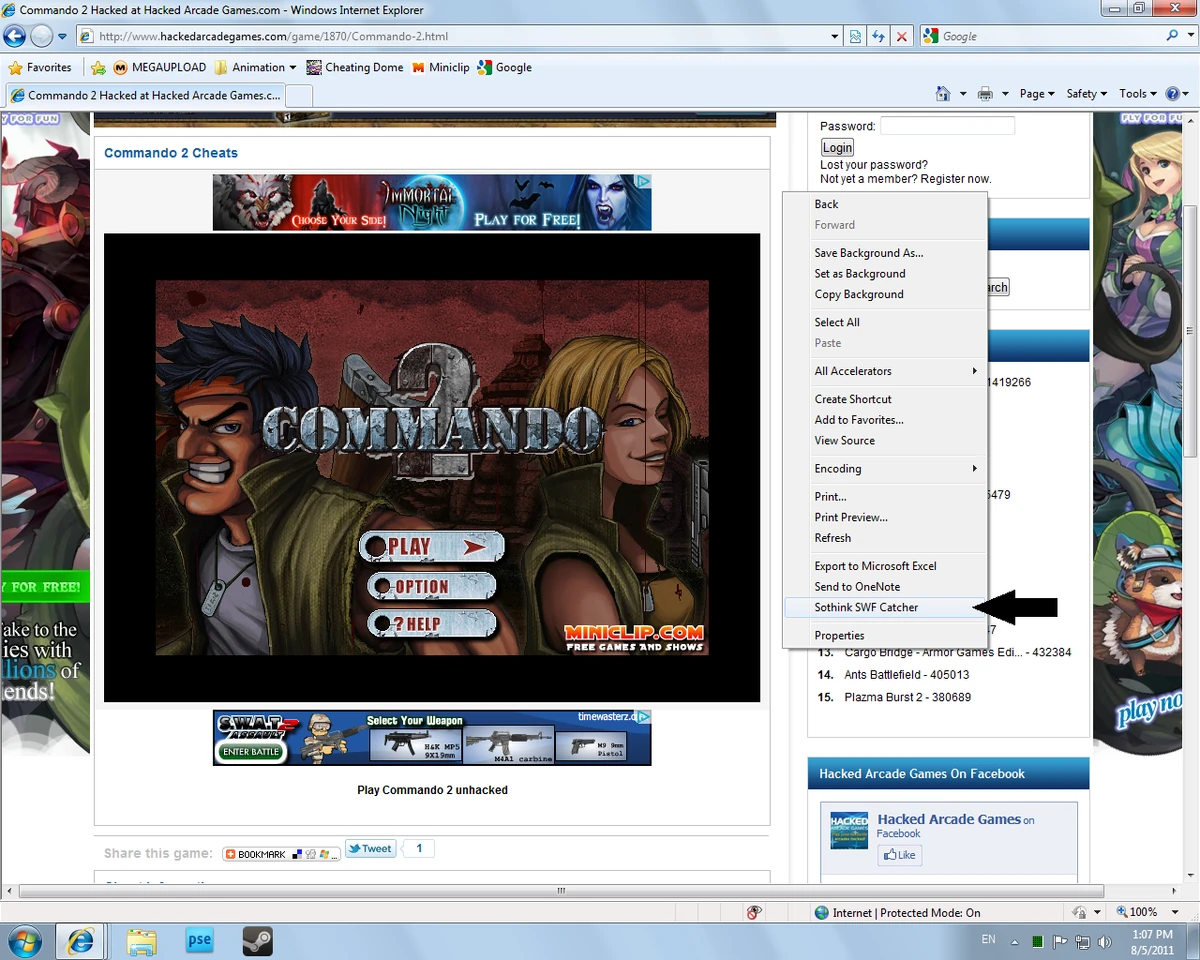Choose Properties in context menu
Image resolution: width=1200 pixels, height=960 pixels.
pos(885,635)
